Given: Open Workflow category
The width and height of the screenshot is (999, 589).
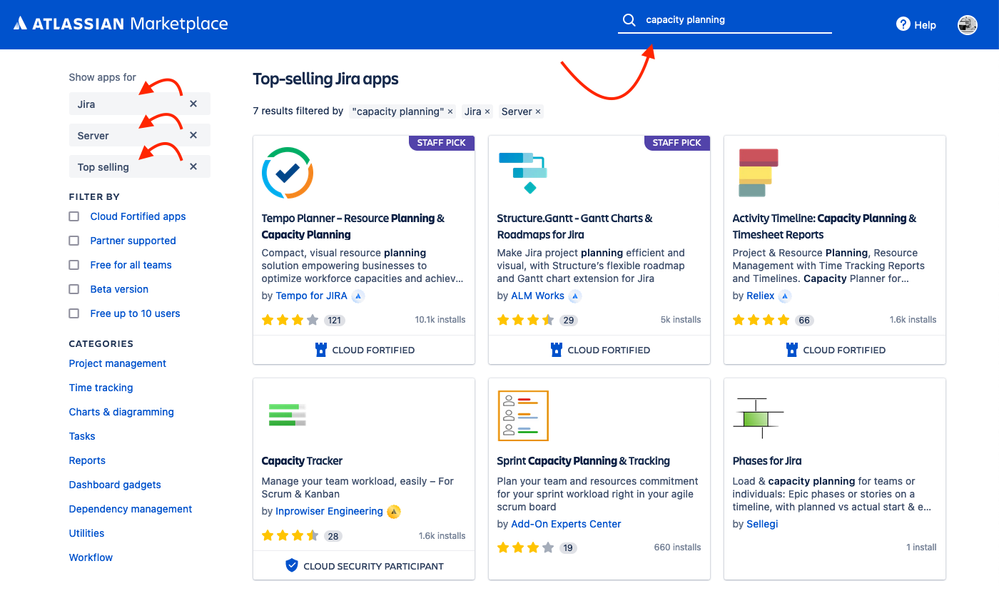Looking at the screenshot, I should pyautogui.click(x=90, y=557).
